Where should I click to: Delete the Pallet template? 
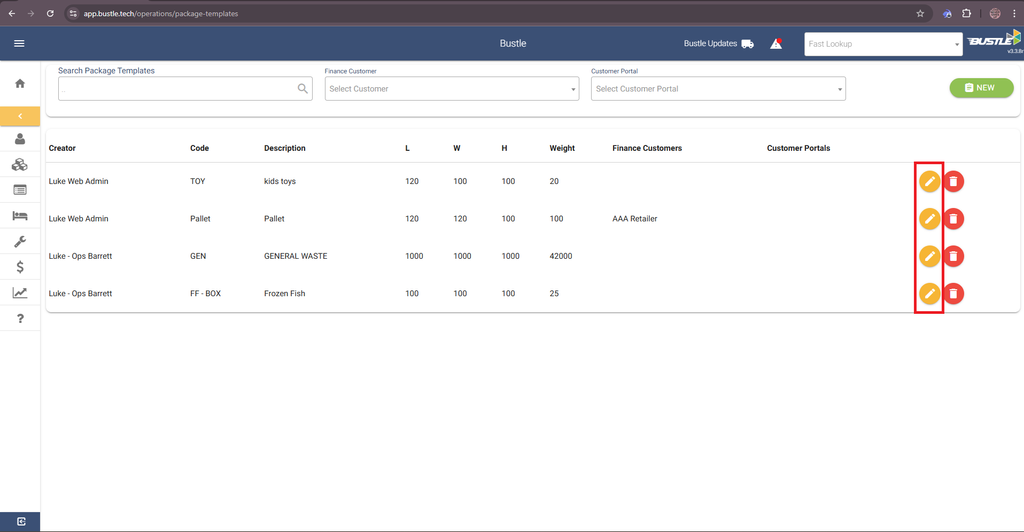point(953,219)
